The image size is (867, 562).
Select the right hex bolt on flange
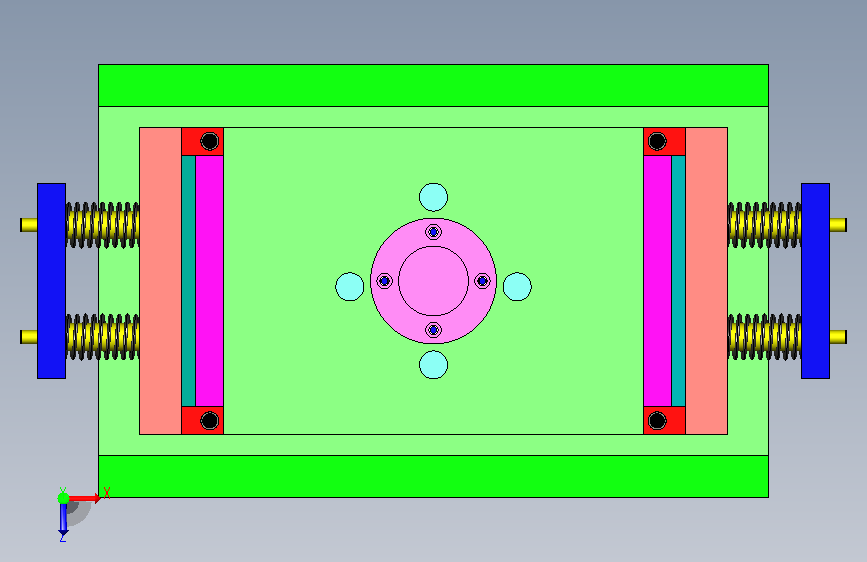[x=482, y=281]
